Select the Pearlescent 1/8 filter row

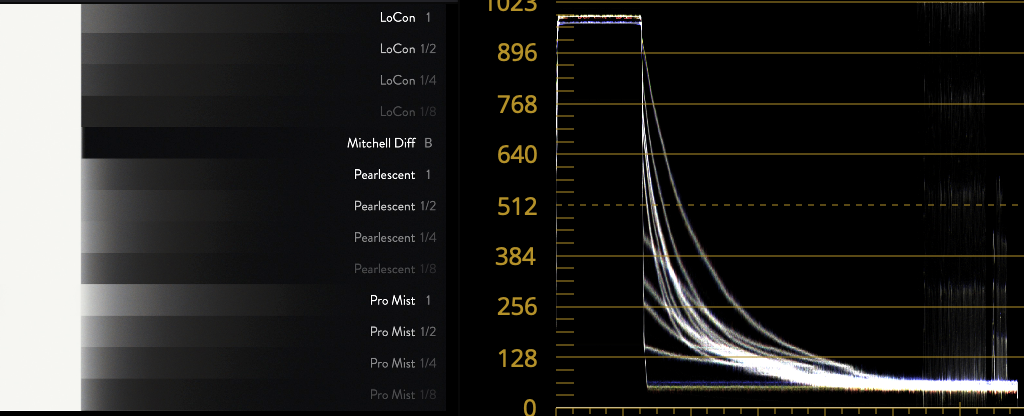264,268
